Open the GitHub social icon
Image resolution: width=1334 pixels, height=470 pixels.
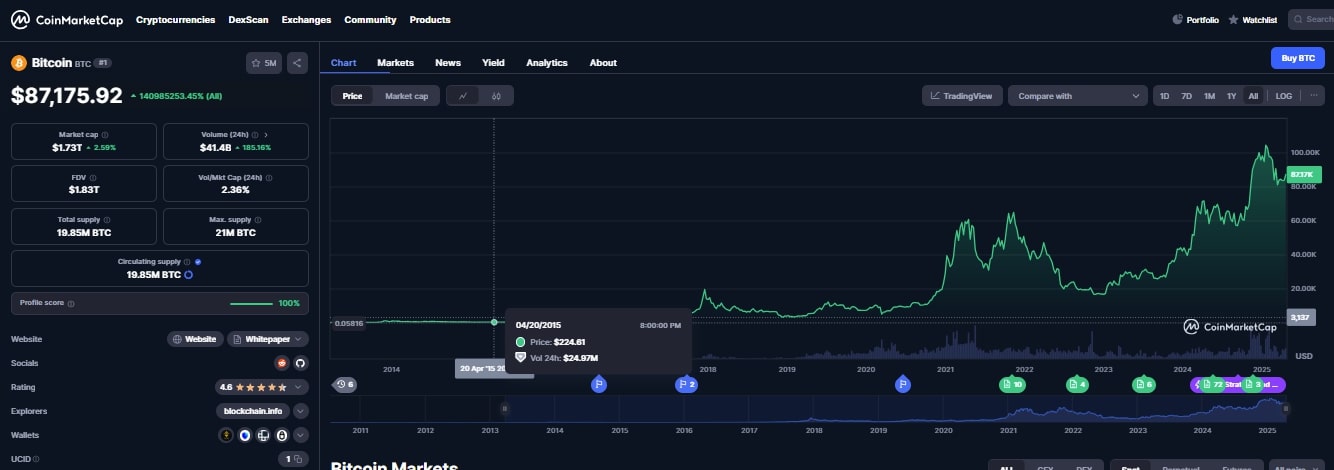(x=300, y=362)
